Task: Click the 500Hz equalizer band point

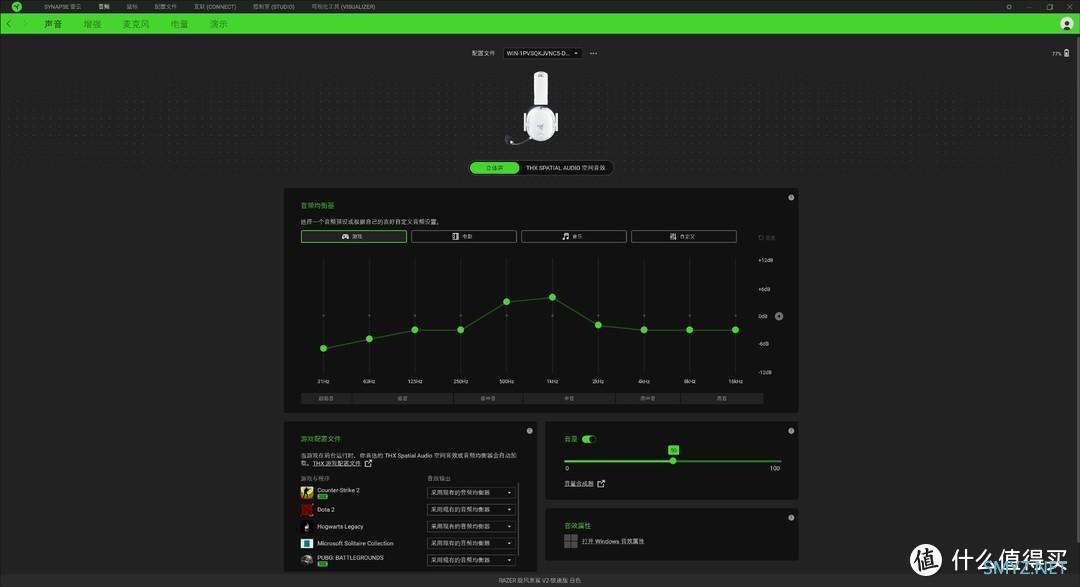Action: click(x=507, y=302)
